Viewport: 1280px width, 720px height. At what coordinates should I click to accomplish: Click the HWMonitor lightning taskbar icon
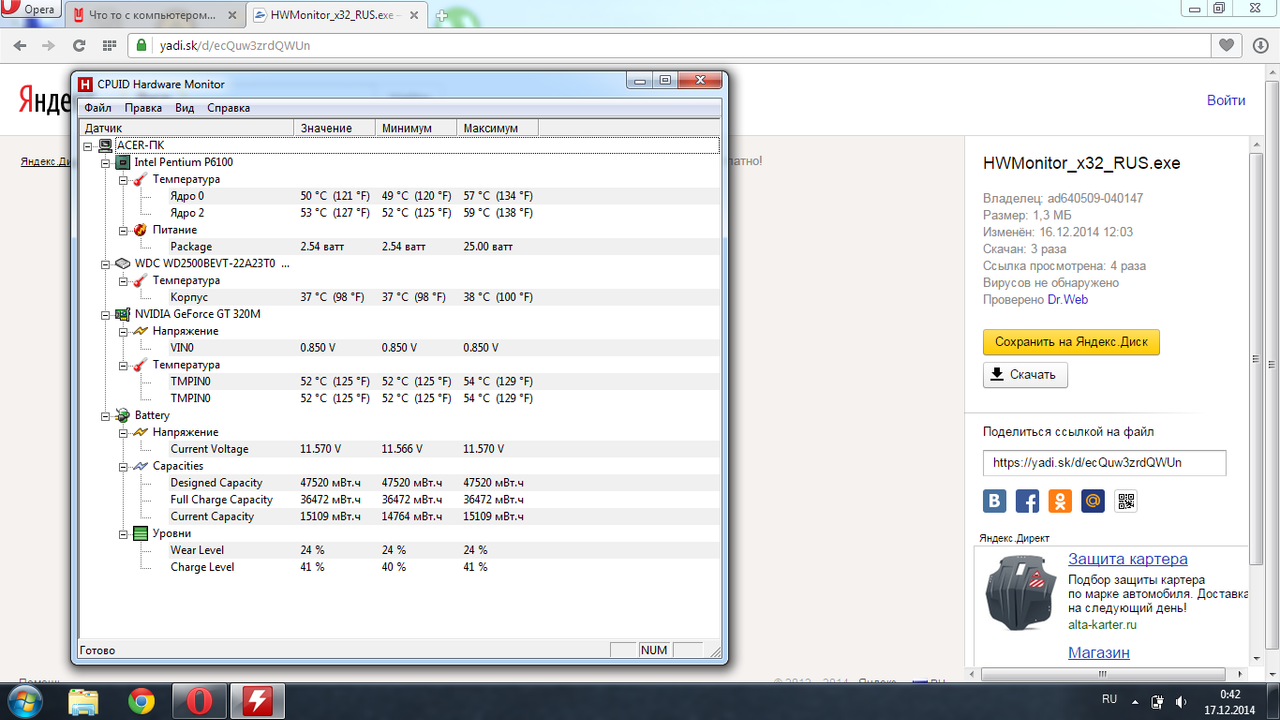pyautogui.click(x=258, y=702)
